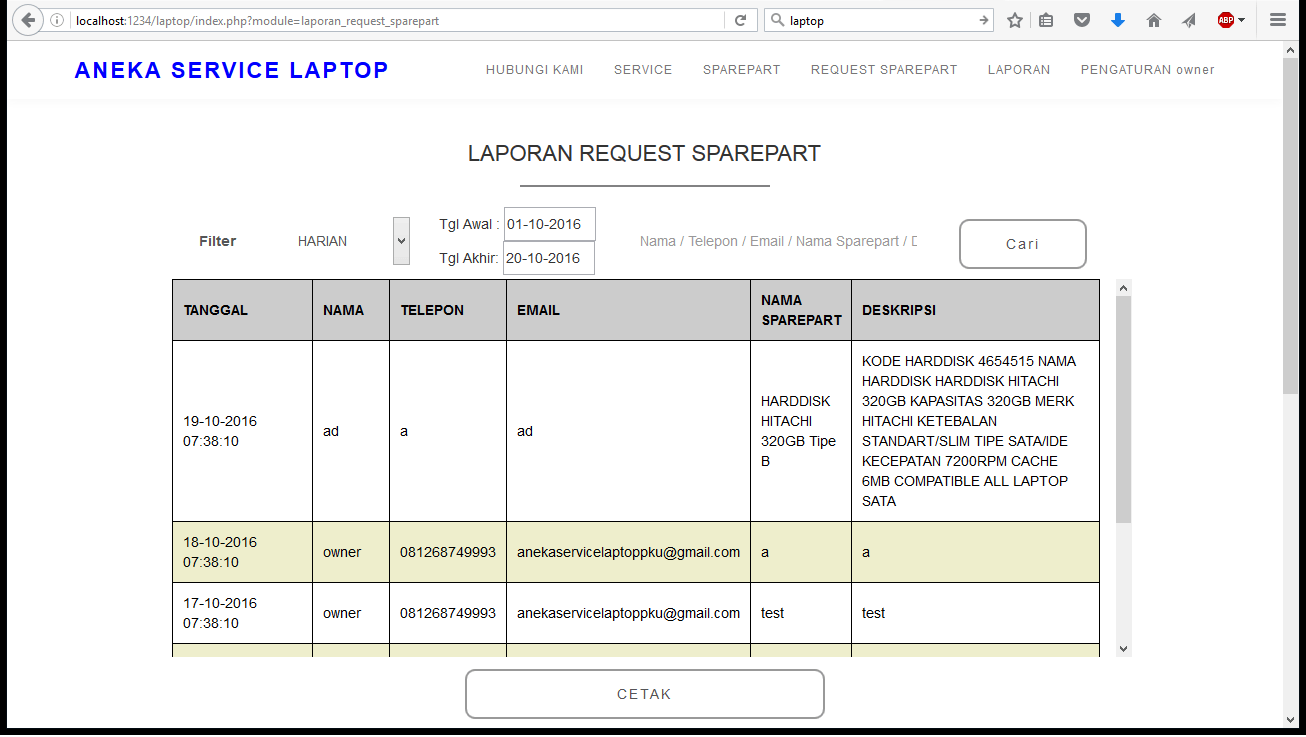Click the Pocket save icon
Viewport: 1306px width, 737px height.
[x=1082, y=20]
